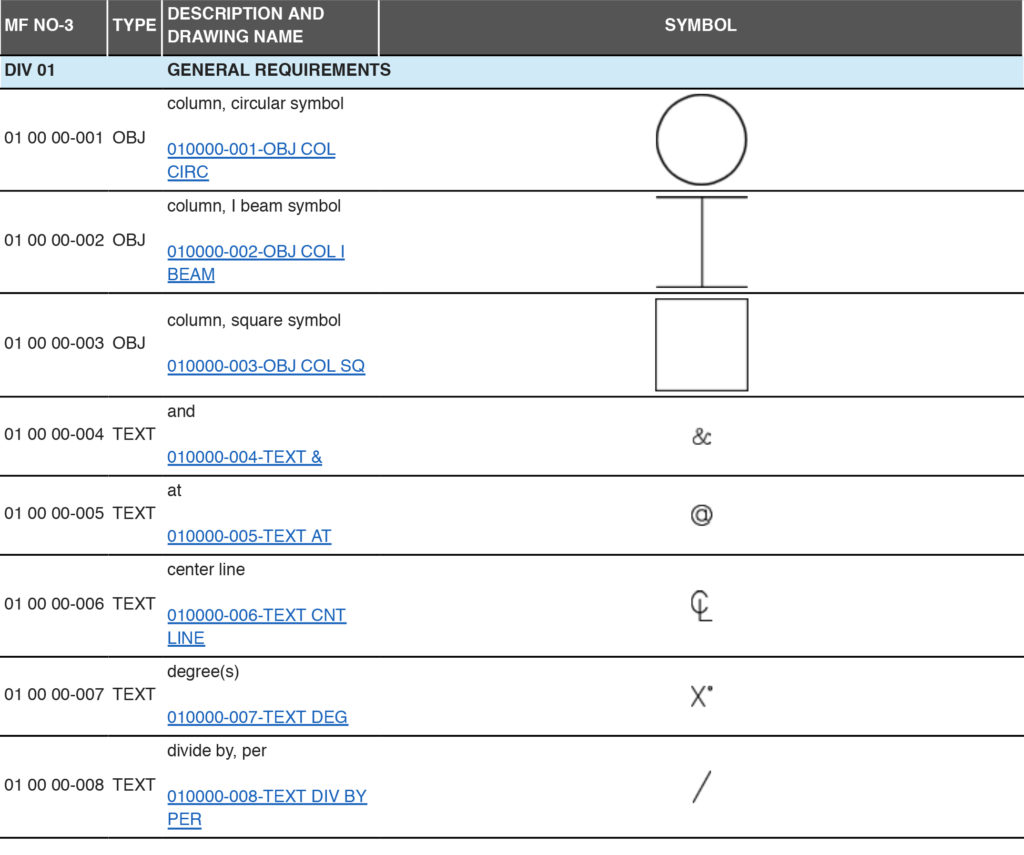This screenshot has height=855, width=1024.
Task: Click the DIV 01 GENERAL REQUIREMENTS section row
Action: (x=280, y=70)
